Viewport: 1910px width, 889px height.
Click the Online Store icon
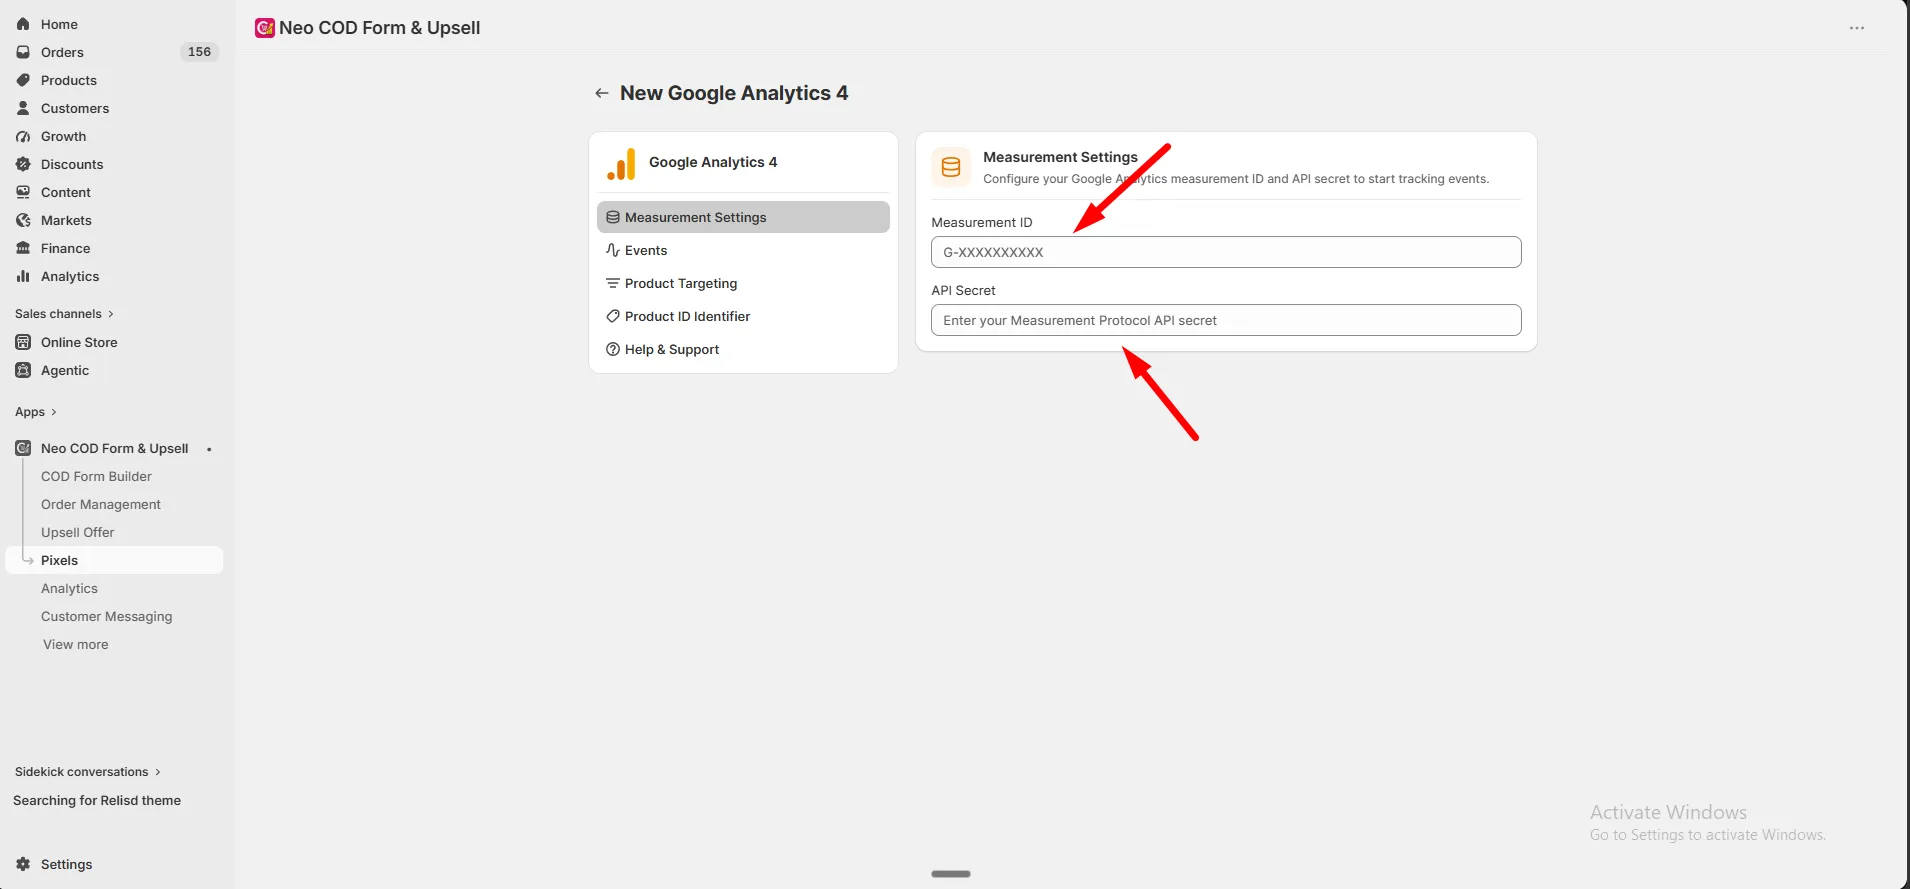(x=23, y=342)
